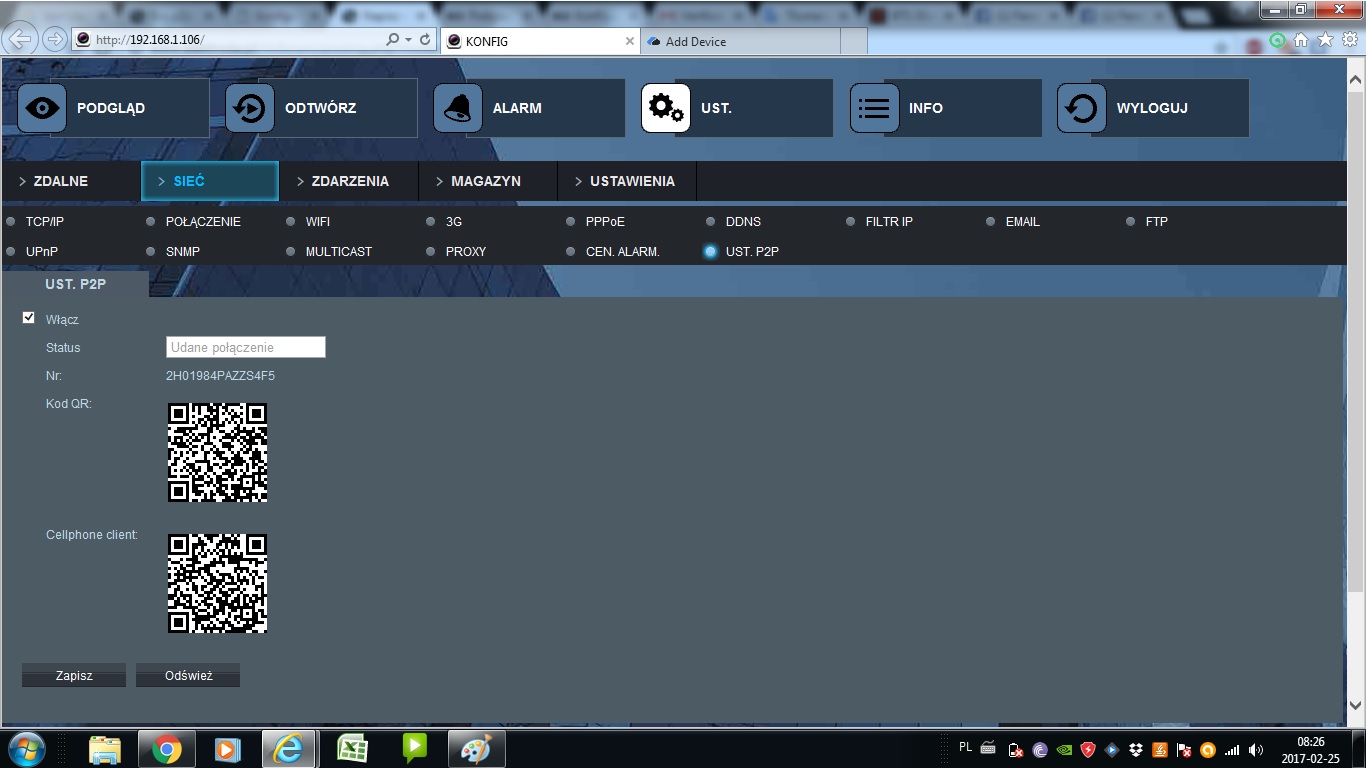Click the battery status tray icon
This screenshot has width=1366, height=768.
[x=1016, y=750]
